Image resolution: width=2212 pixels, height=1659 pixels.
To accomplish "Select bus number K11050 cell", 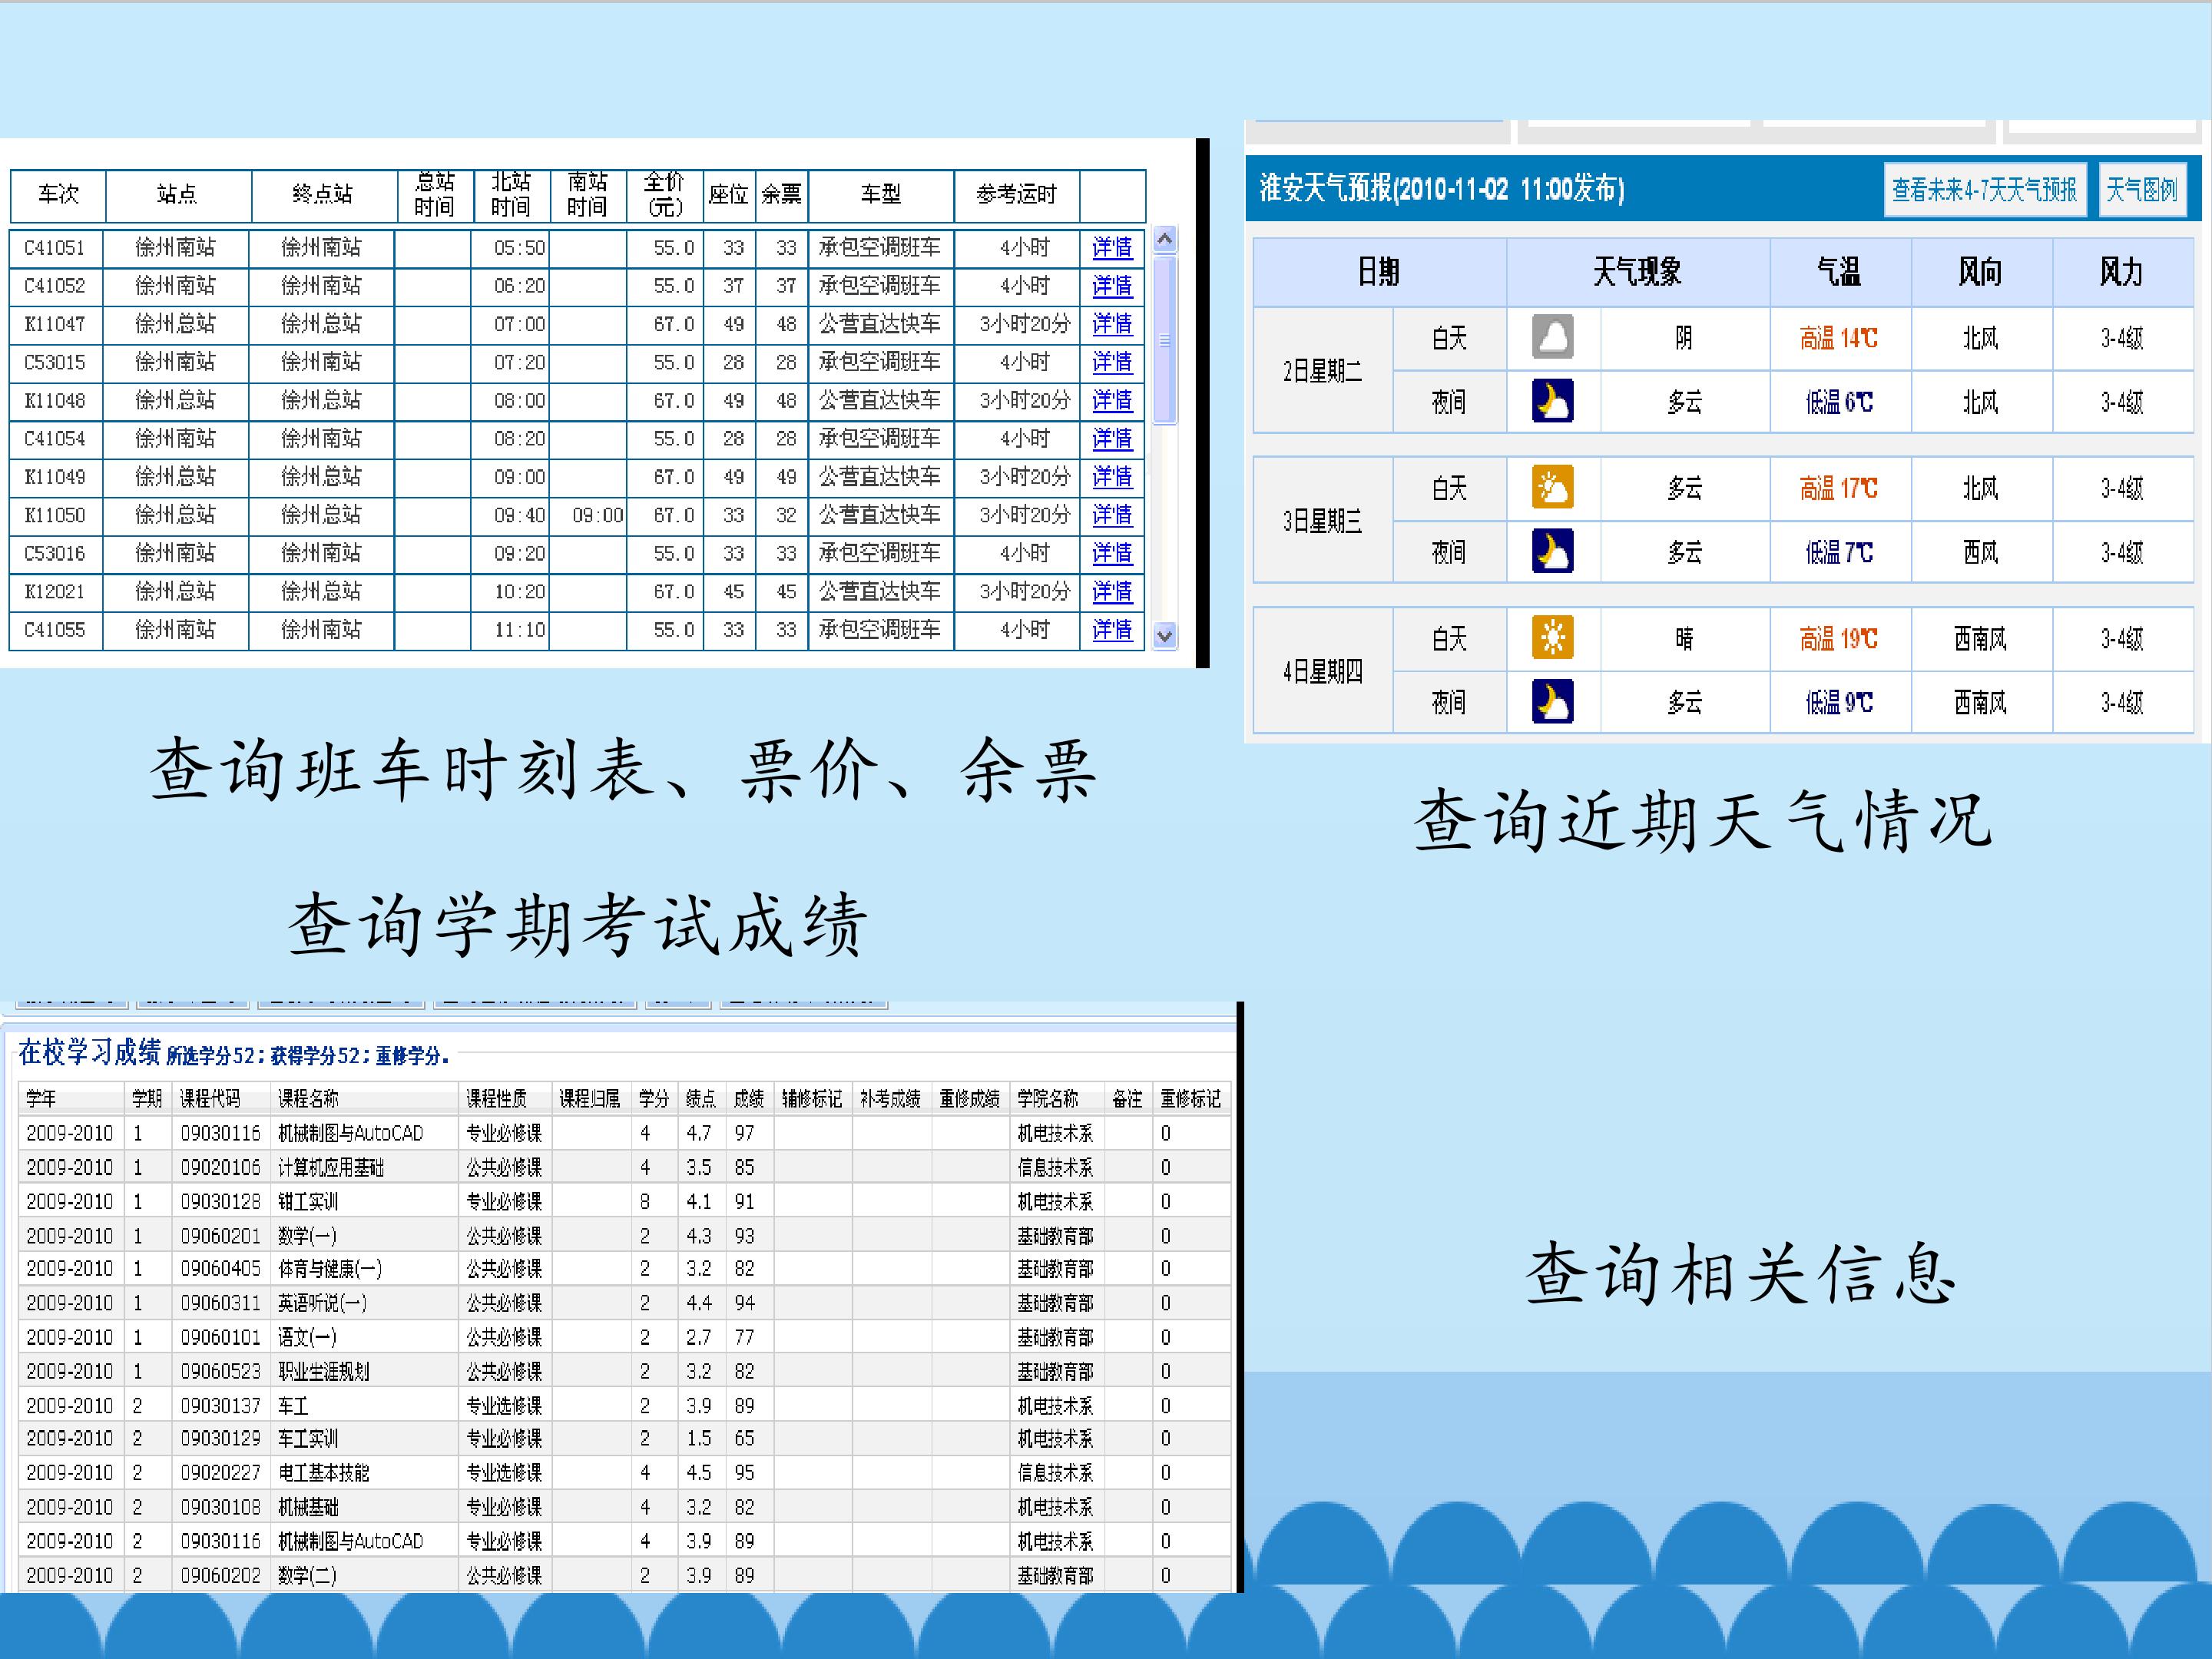I will (55, 515).
